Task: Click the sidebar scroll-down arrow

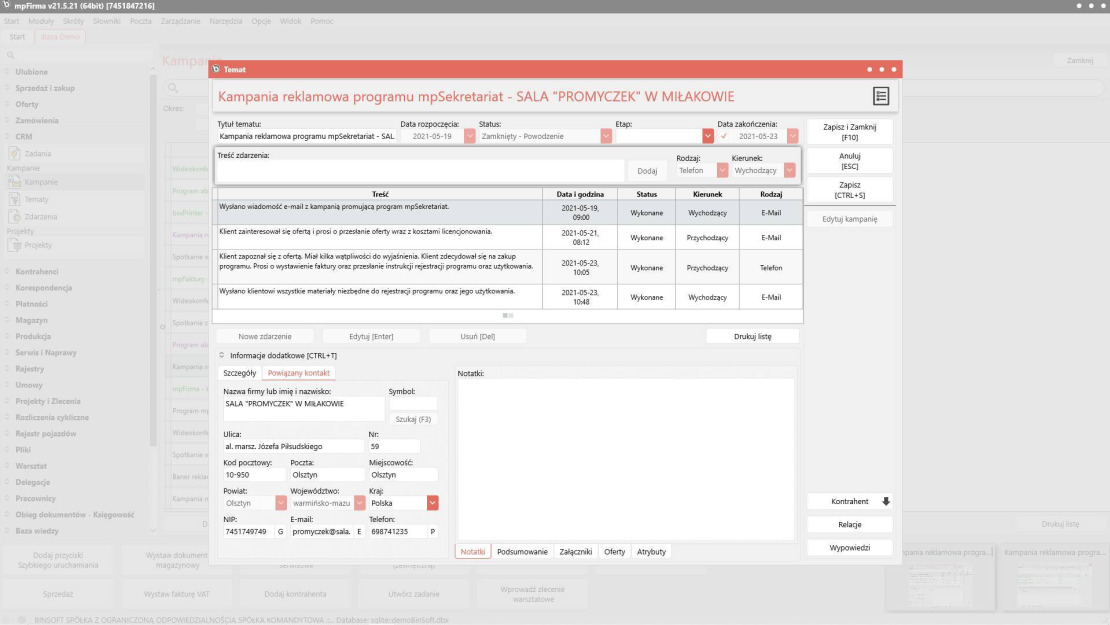Action: 153,531
